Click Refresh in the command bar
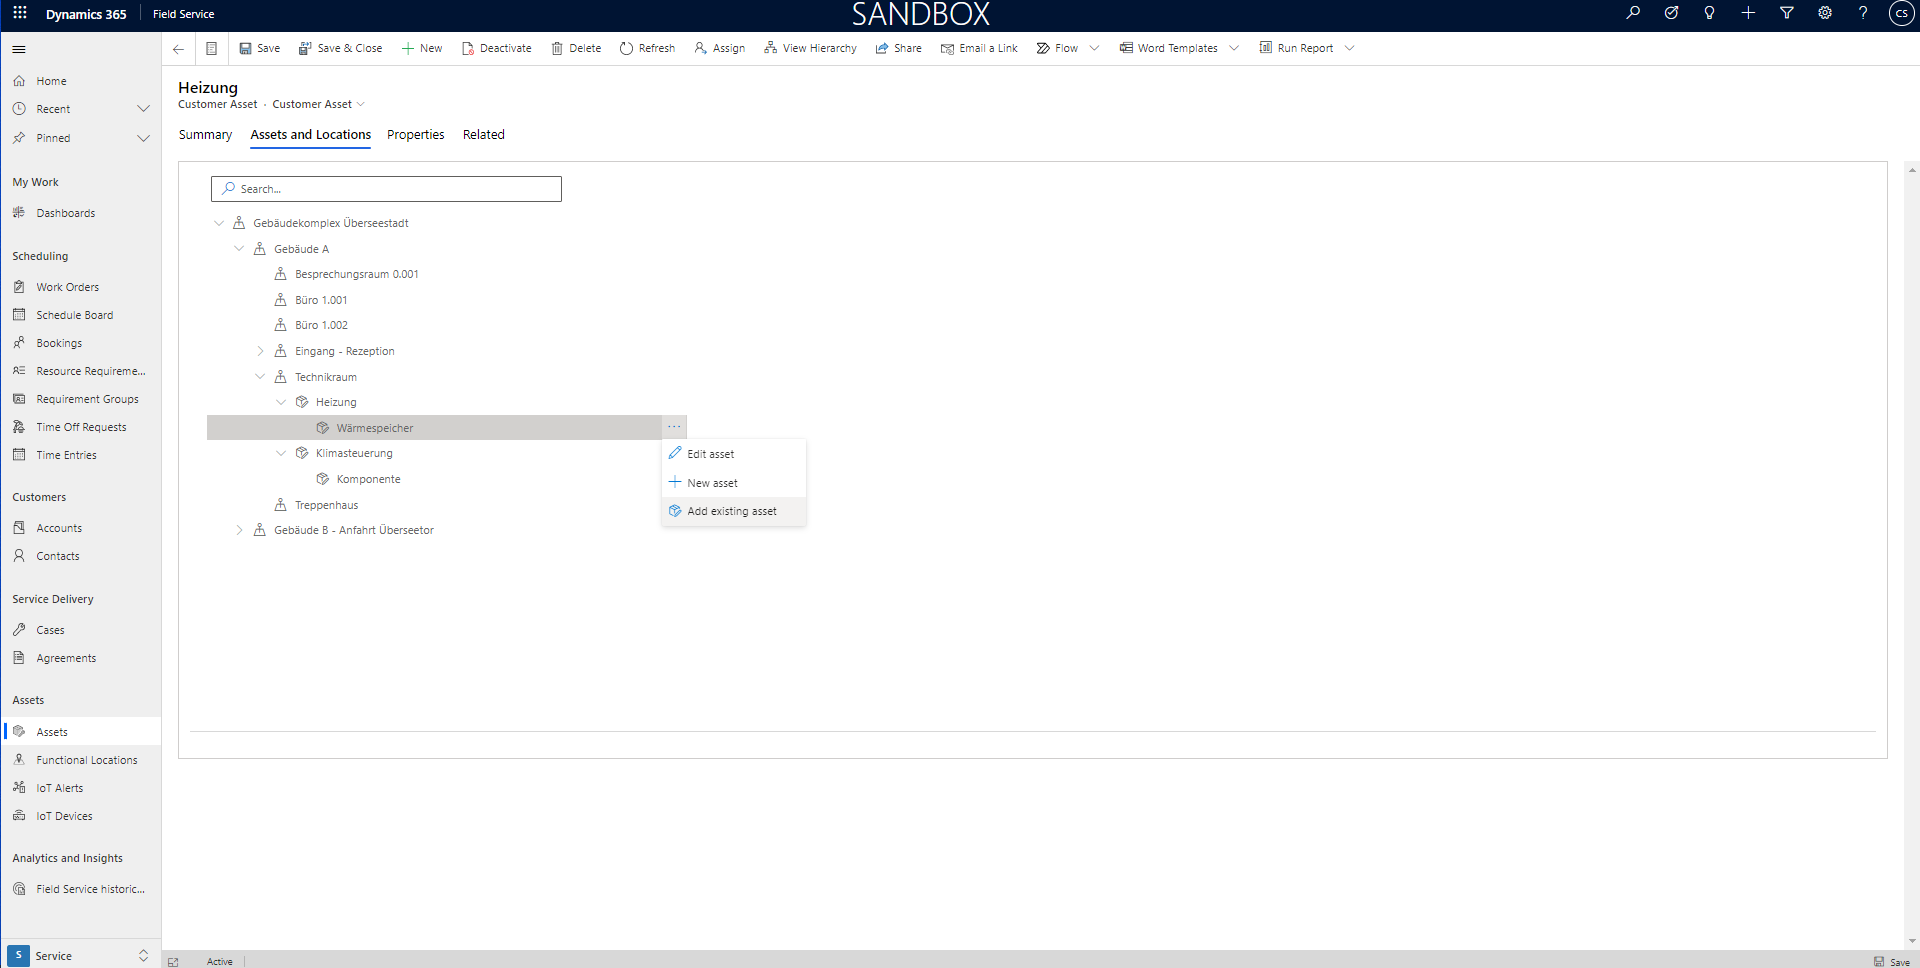The height and width of the screenshot is (968, 1920). (x=647, y=48)
